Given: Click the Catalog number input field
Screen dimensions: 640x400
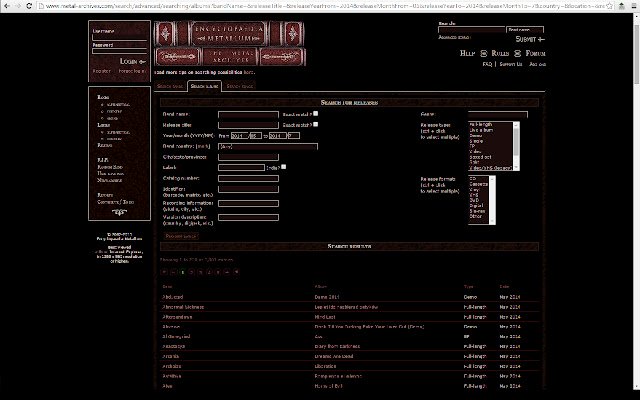Looking at the screenshot, I should click(248, 178).
